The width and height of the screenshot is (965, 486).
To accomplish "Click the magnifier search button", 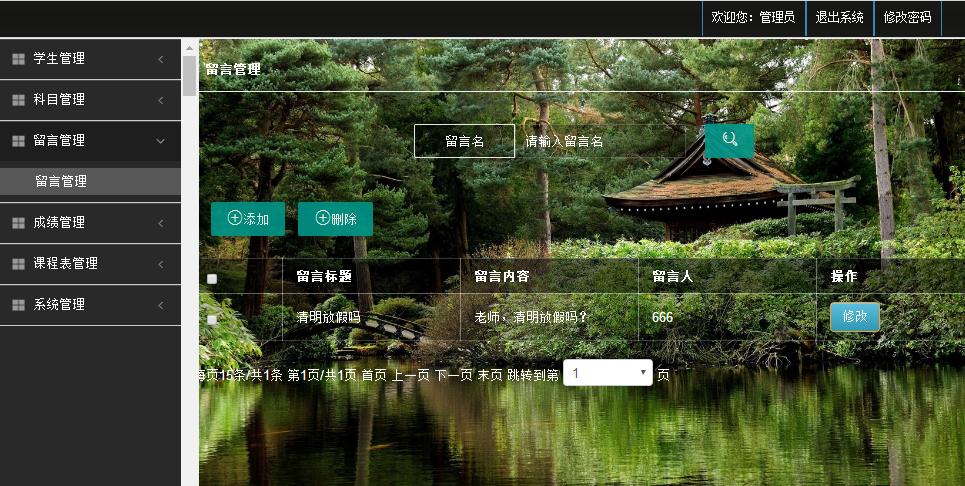I will (x=730, y=141).
